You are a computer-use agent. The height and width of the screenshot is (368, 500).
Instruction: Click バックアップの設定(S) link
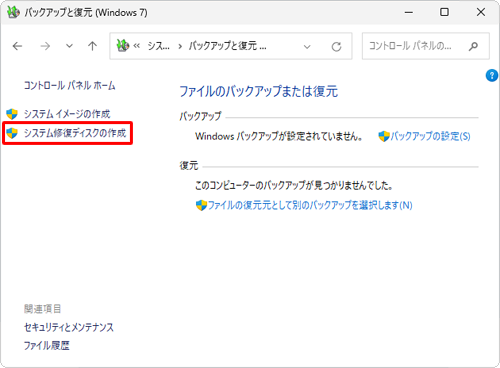pyautogui.click(x=430, y=136)
